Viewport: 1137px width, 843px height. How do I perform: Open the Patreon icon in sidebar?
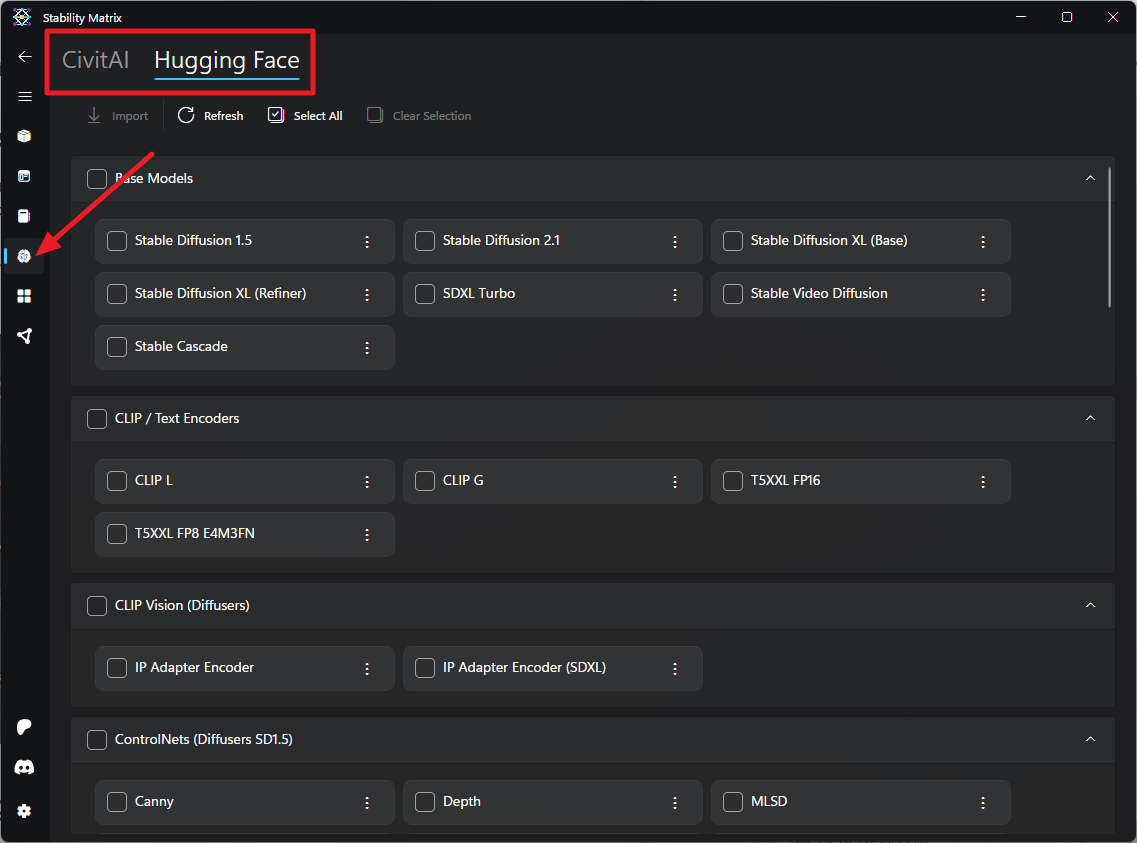coord(24,727)
